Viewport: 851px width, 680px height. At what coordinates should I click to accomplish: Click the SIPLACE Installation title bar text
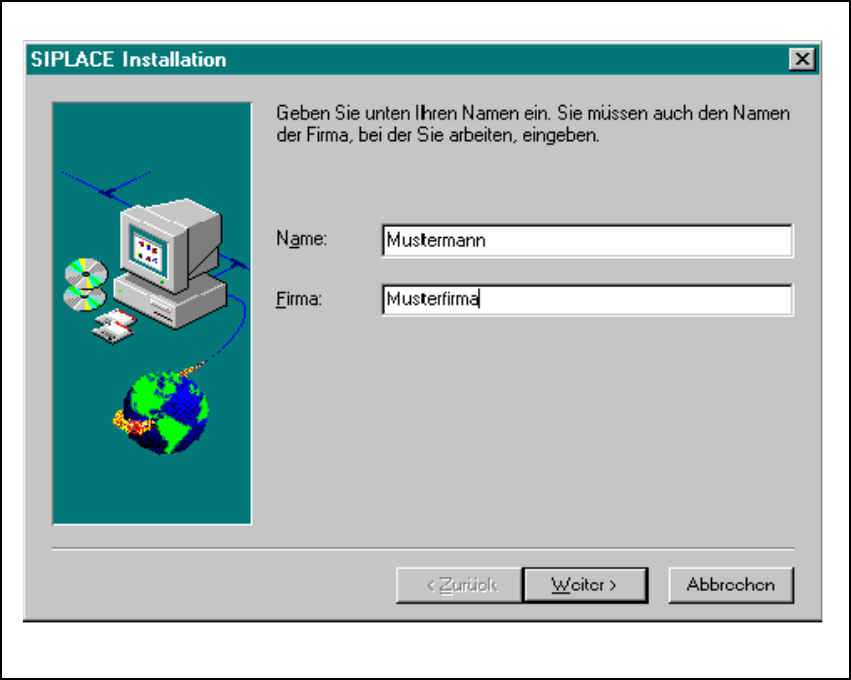tap(129, 59)
